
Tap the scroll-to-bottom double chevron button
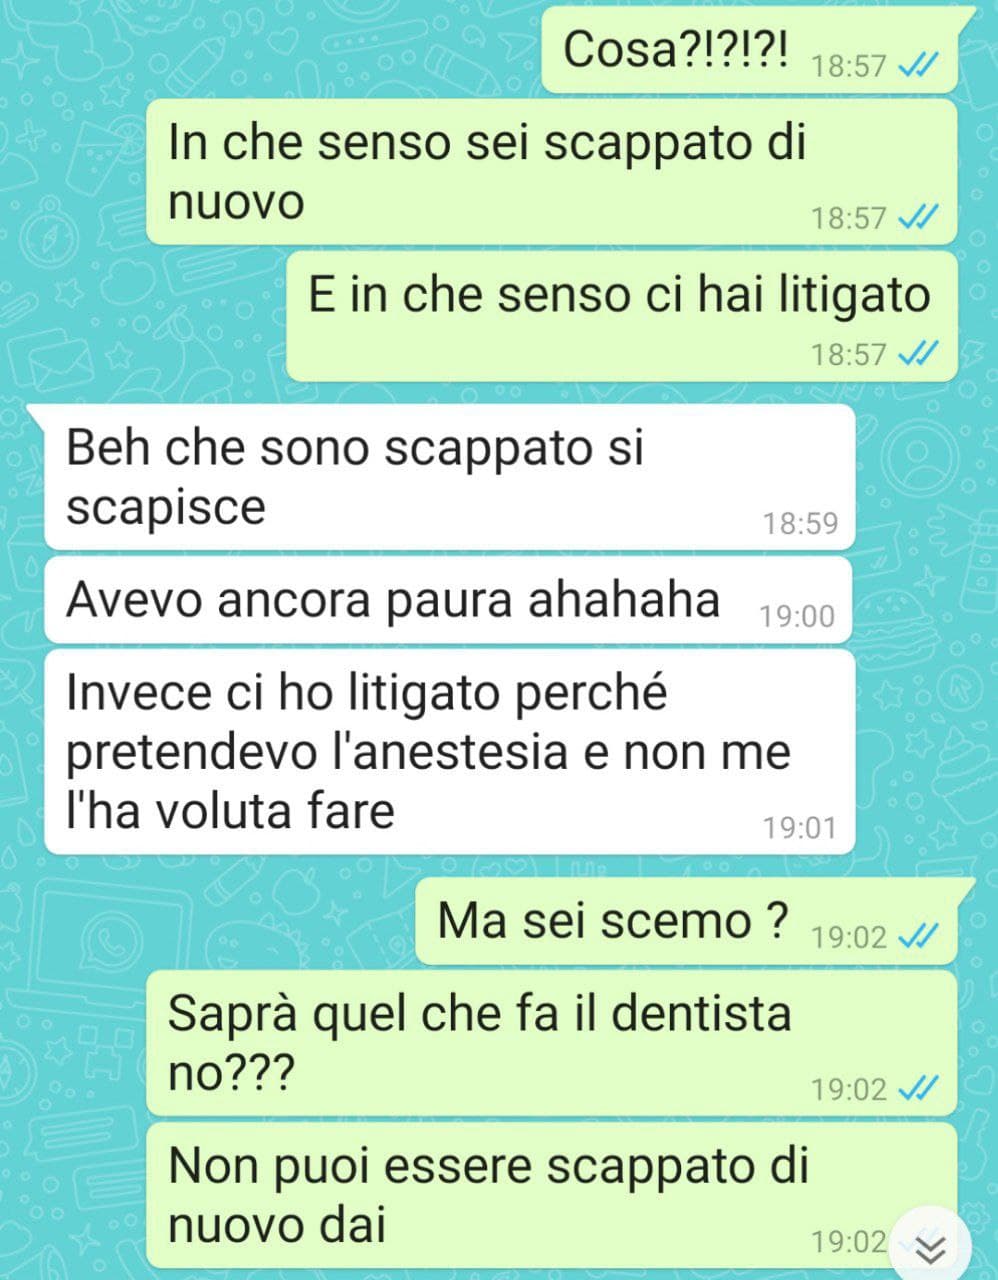(932, 1246)
